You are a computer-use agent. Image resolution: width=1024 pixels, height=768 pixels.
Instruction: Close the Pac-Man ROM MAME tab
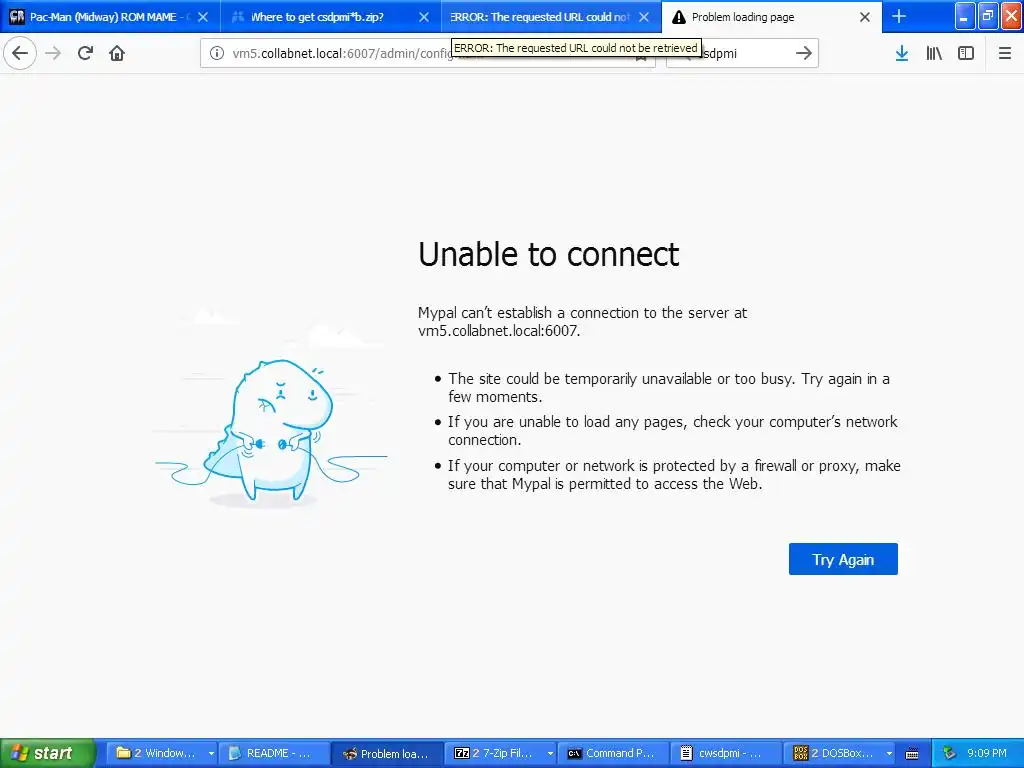pyautogui.click(x=203, y=17)
